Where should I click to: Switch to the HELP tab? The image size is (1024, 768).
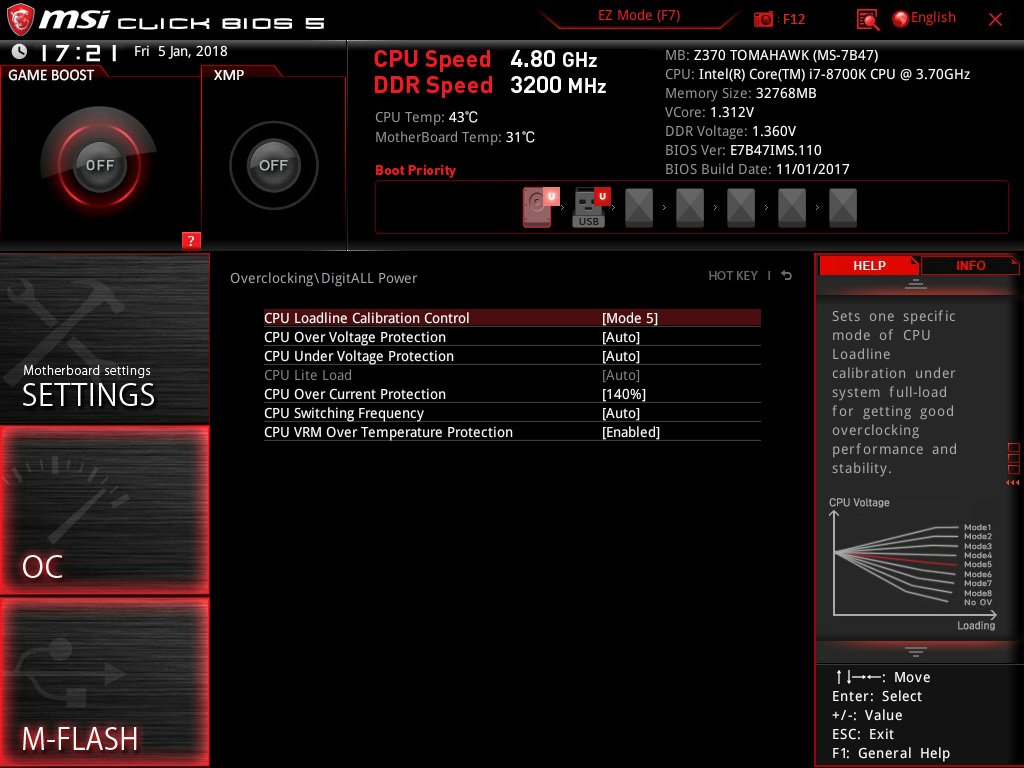[x=869, y=265]
